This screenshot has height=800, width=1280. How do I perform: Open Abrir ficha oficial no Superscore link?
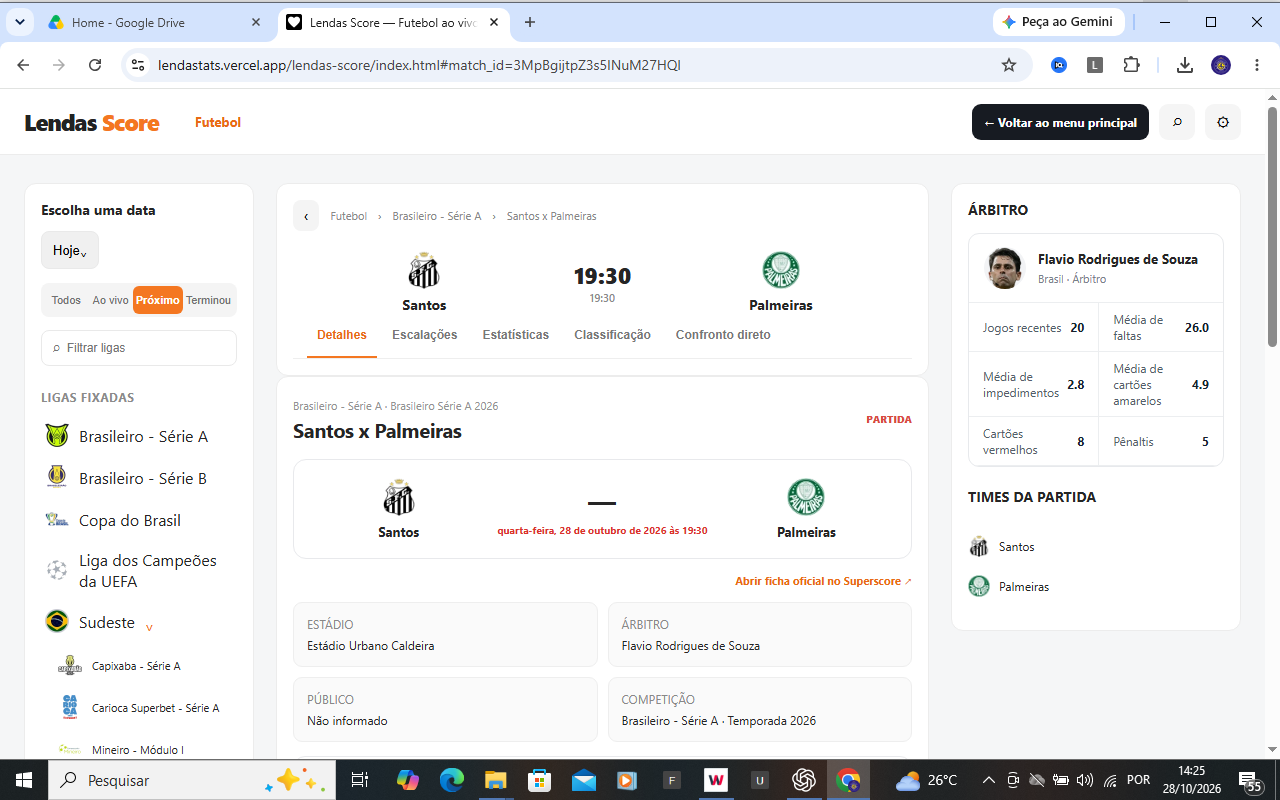[x=823, y=581]
